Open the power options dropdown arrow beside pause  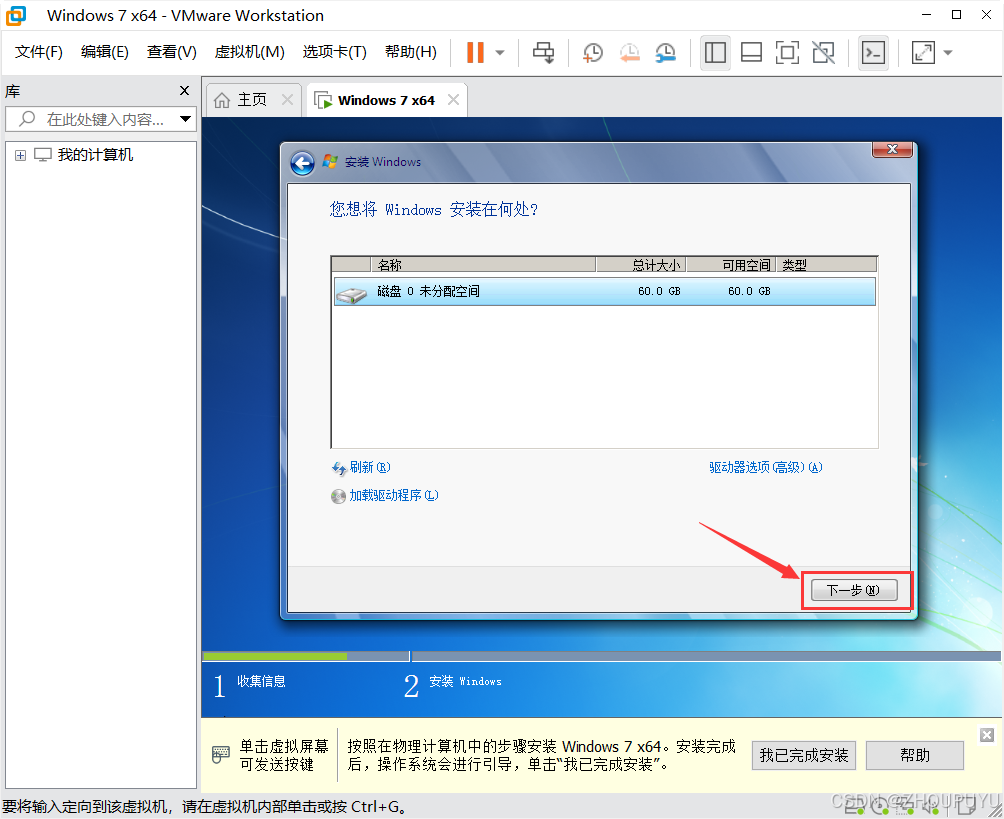click(x=500, y=53)
